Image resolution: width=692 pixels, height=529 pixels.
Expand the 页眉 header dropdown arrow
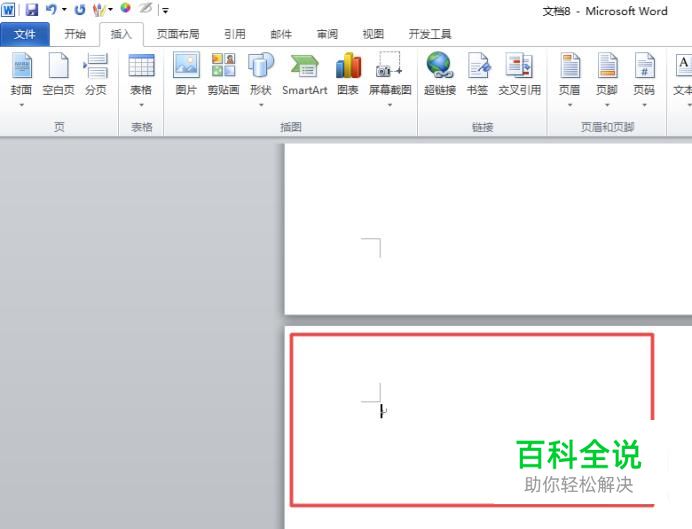(x=569, y=105)
